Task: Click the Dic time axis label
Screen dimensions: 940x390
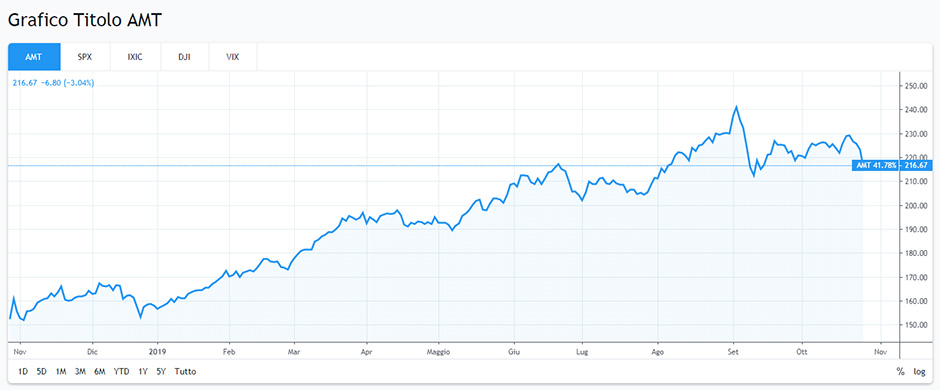Action: [x=92, y=352]
